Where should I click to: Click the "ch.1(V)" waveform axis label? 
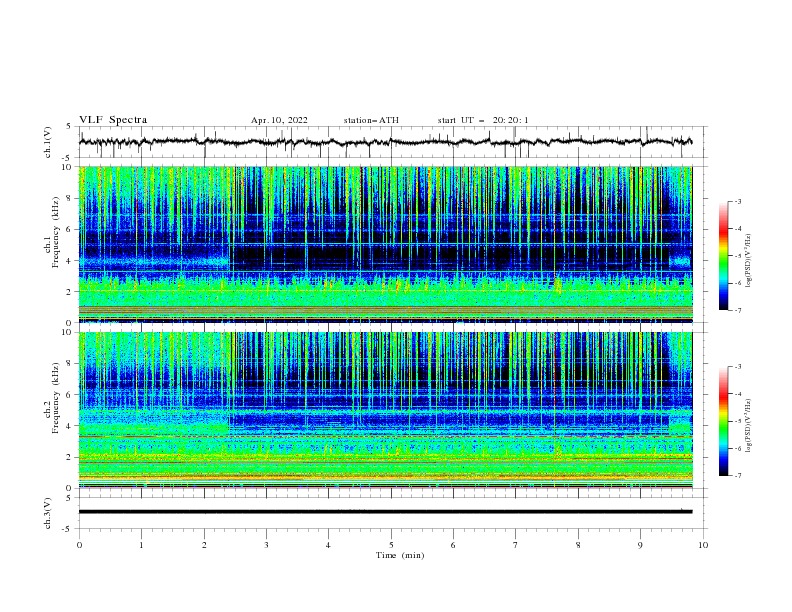pyautogui.click(x=48, y=142)
